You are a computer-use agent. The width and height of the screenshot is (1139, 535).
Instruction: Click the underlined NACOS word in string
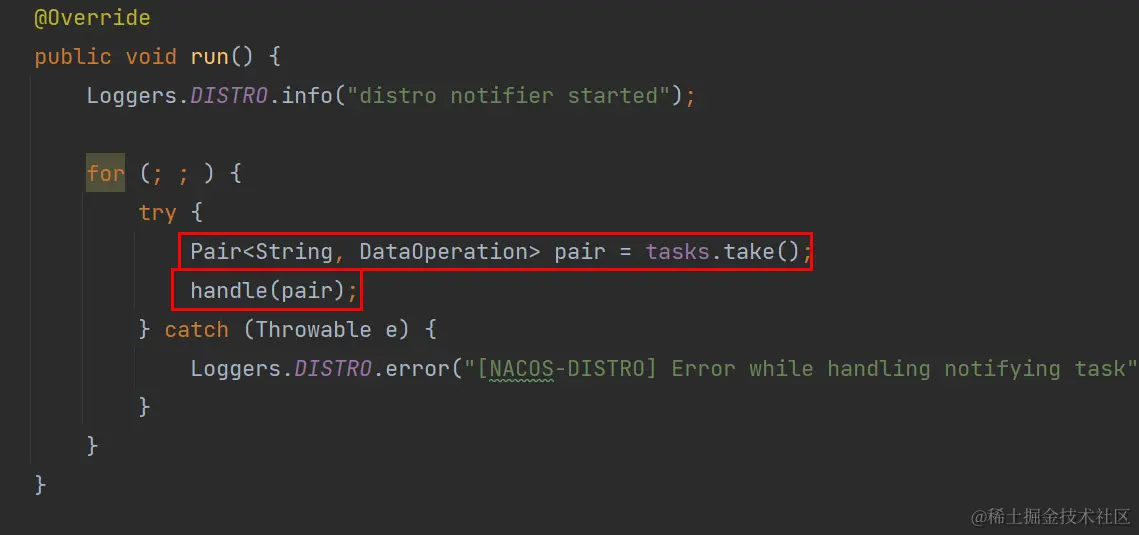pyautogui.click(x=521, y=369)
